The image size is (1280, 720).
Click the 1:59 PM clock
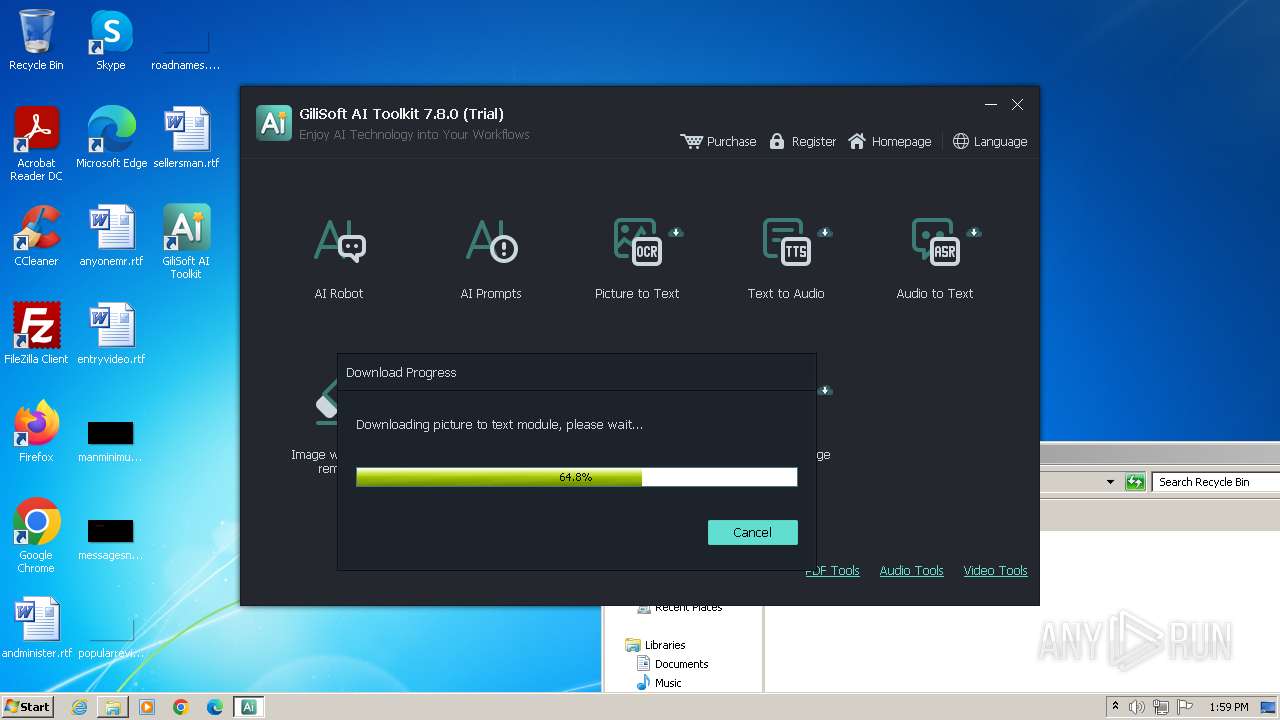tap(1229, 707)
